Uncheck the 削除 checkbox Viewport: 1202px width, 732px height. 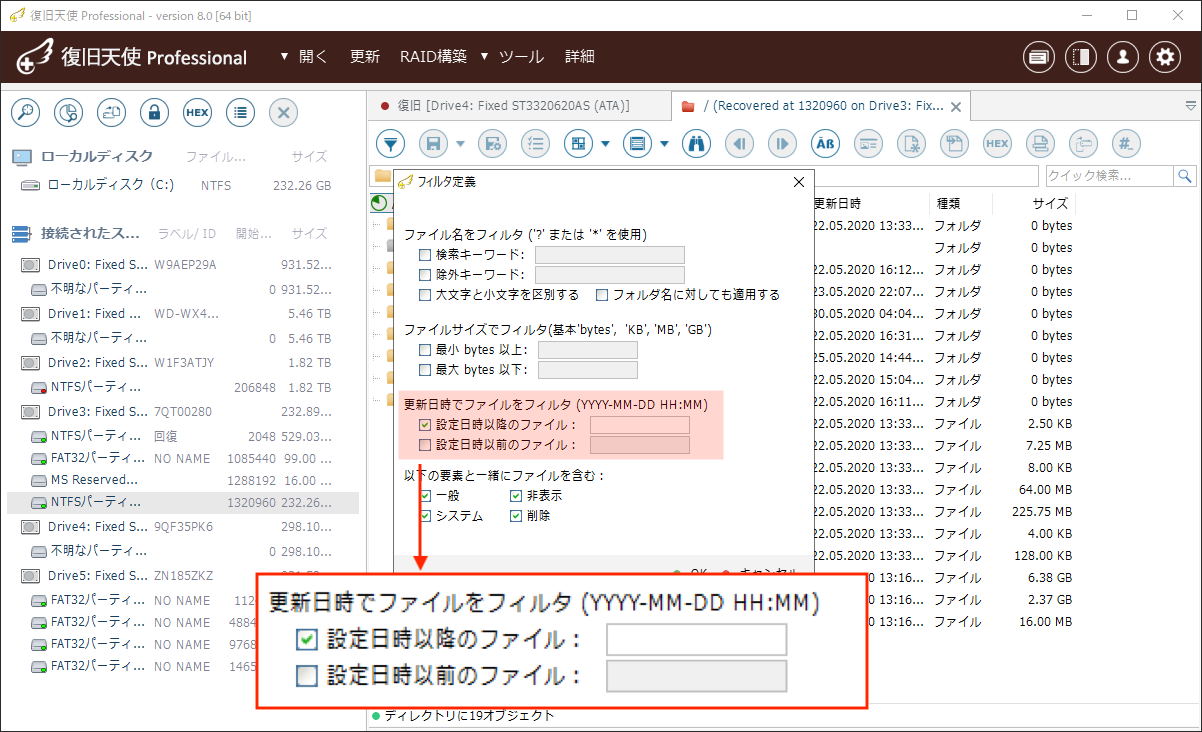coord(516,516)
